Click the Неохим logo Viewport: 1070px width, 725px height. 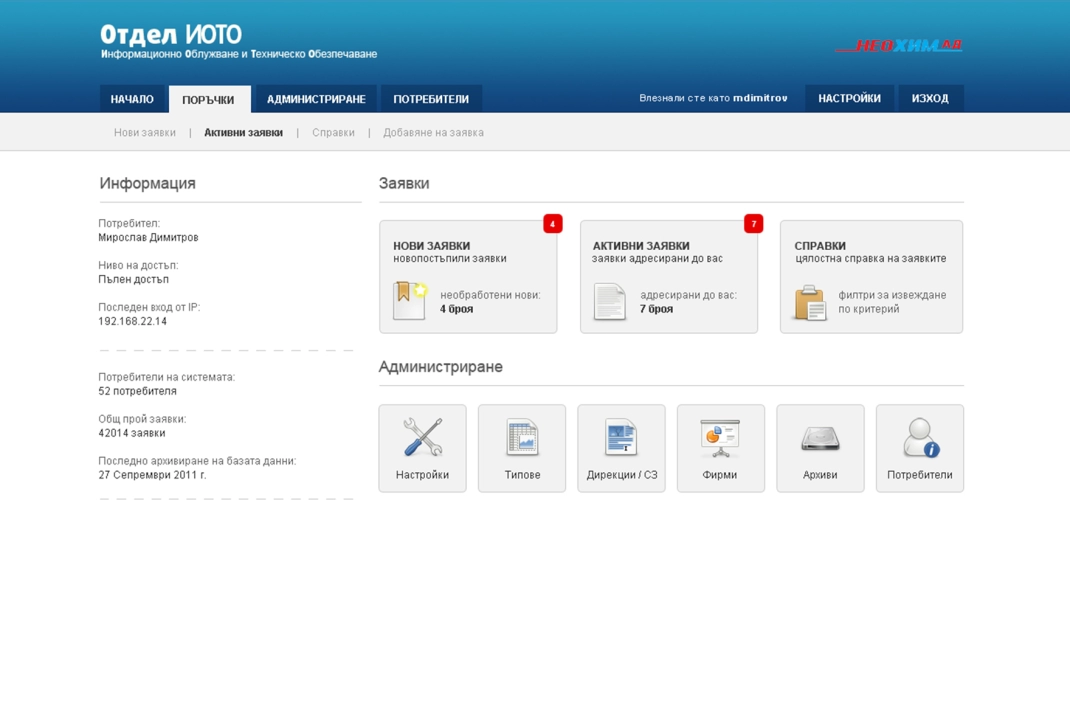coord(898,46)
